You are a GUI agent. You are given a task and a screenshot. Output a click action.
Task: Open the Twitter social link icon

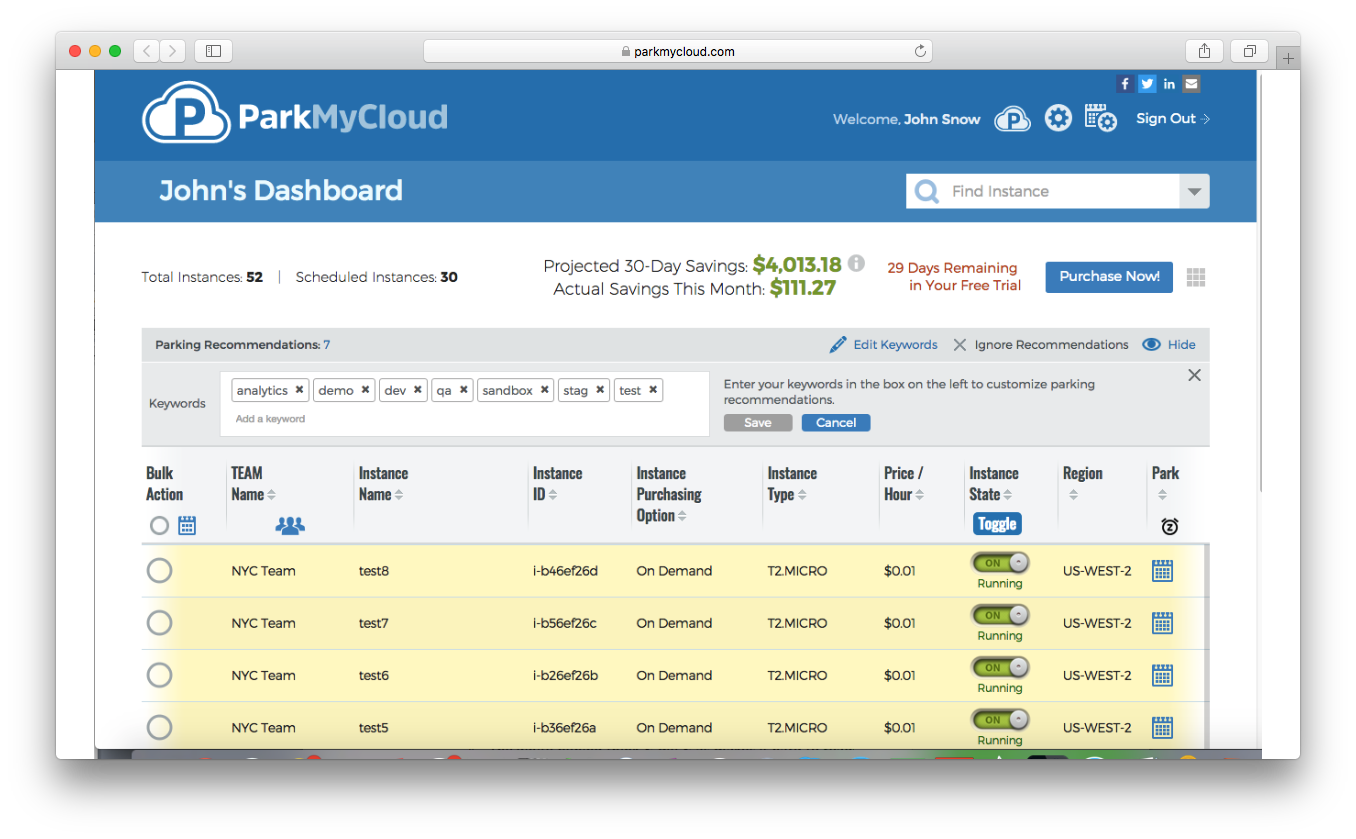pyautogui.click(x=1147, y=84)
